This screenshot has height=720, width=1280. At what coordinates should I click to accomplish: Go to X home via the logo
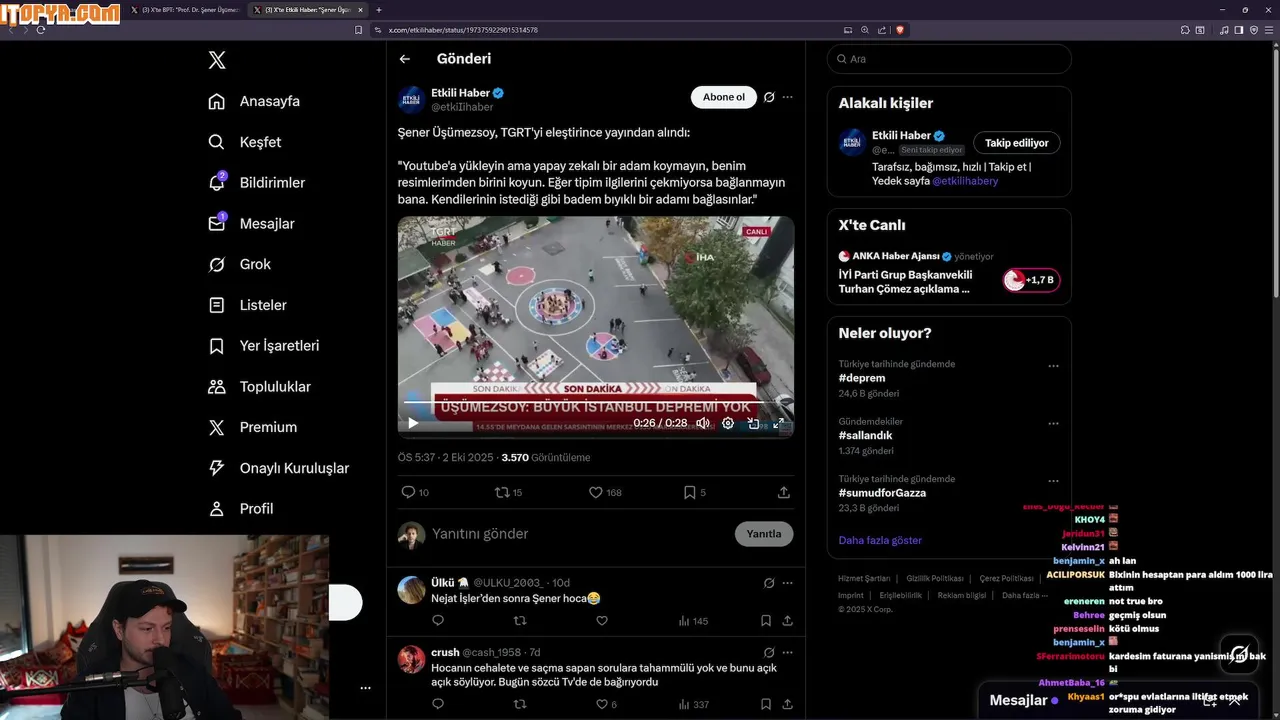tap(217, 60)
